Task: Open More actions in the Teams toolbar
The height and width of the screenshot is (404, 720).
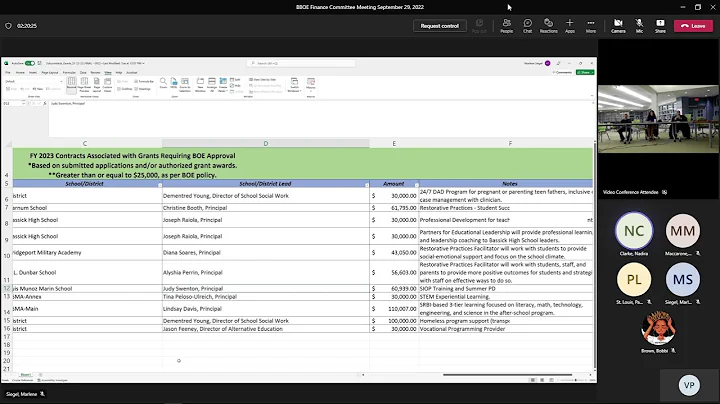Action: tap(591, 26)
